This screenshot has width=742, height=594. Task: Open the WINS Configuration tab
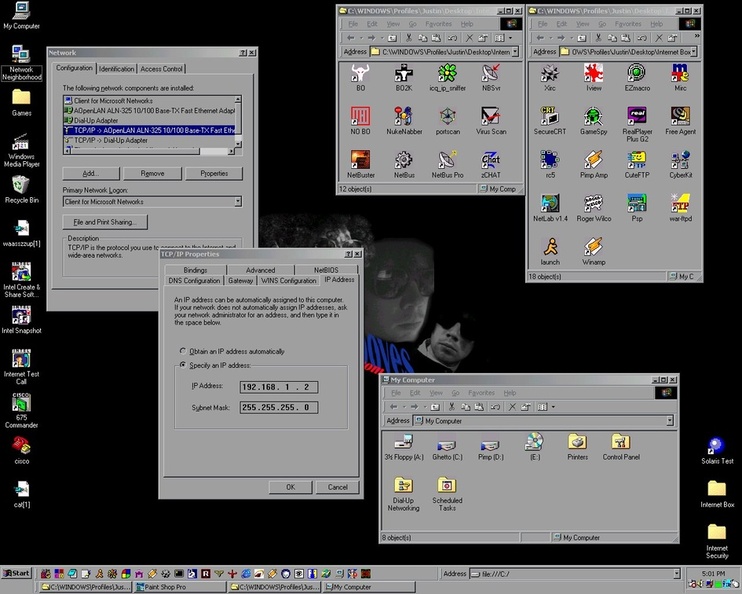pos(288,281)
